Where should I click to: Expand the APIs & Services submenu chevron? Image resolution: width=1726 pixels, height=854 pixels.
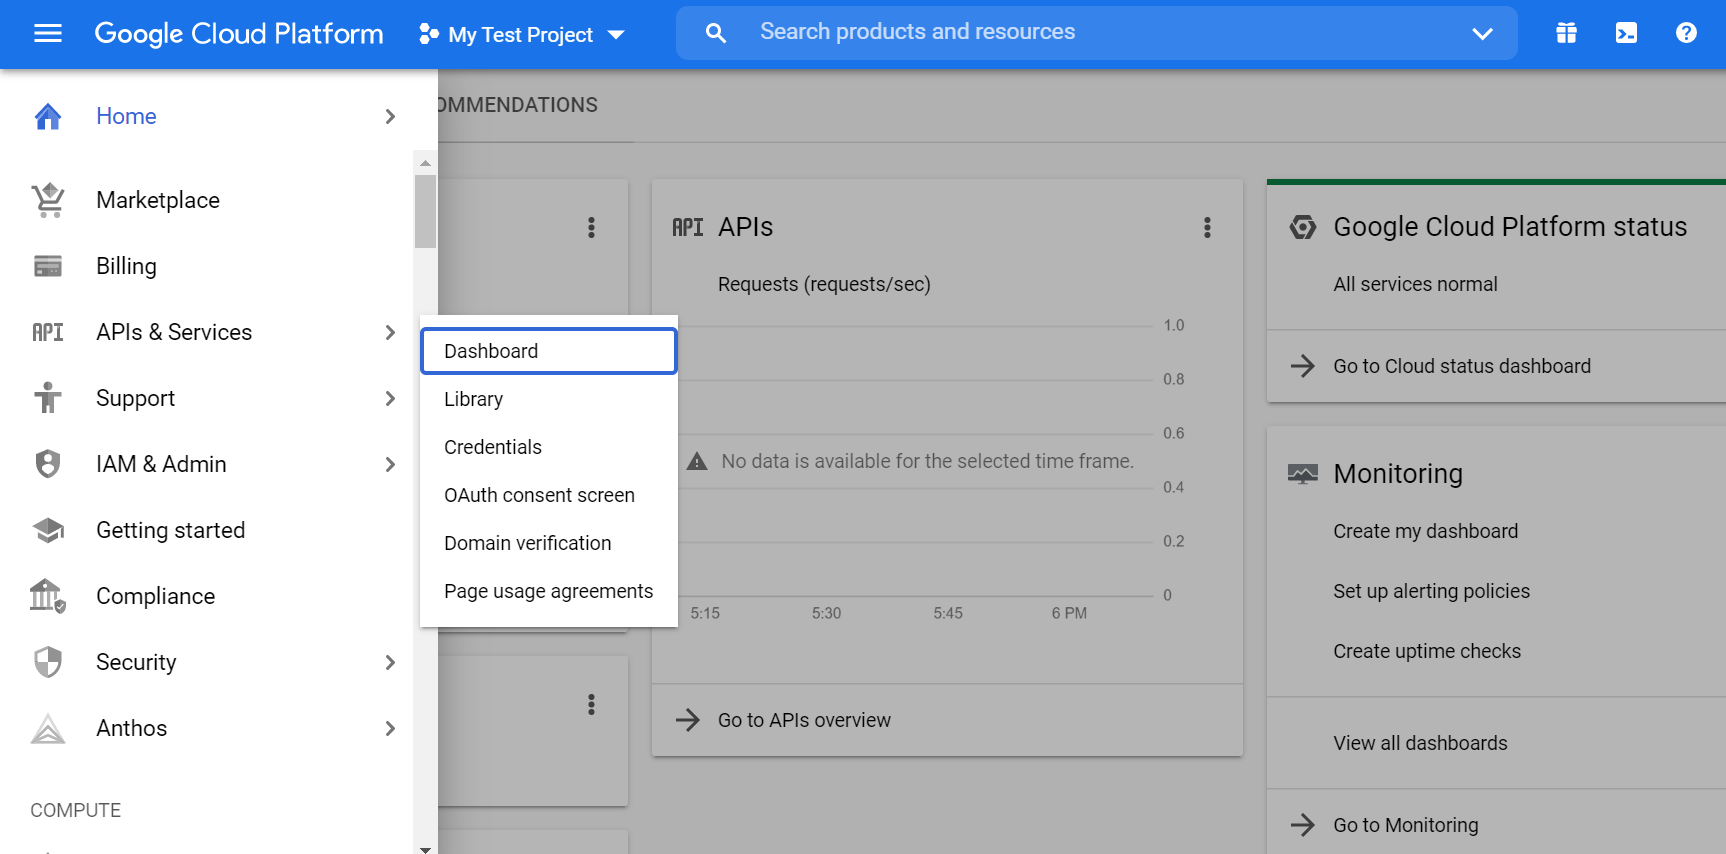pyautogui.click(x=390, y=332)
